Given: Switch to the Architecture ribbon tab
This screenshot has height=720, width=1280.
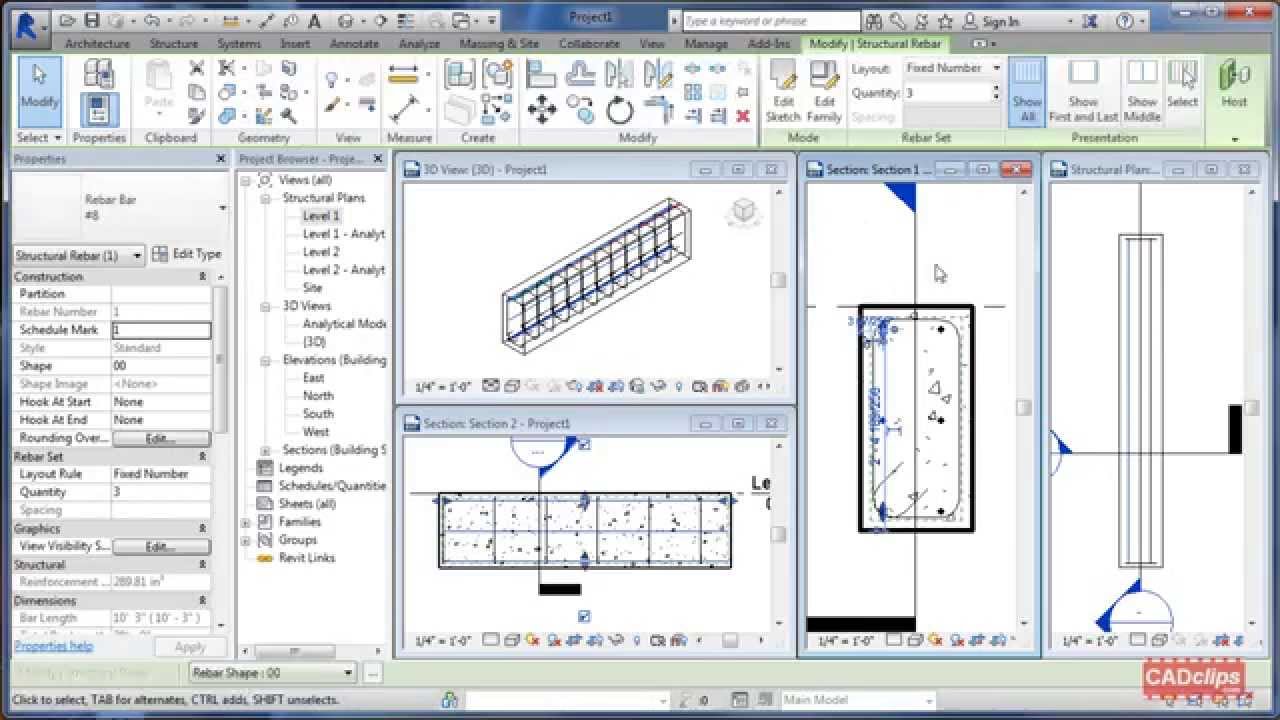Looking at the screenshot, I should tap(97, 44).
